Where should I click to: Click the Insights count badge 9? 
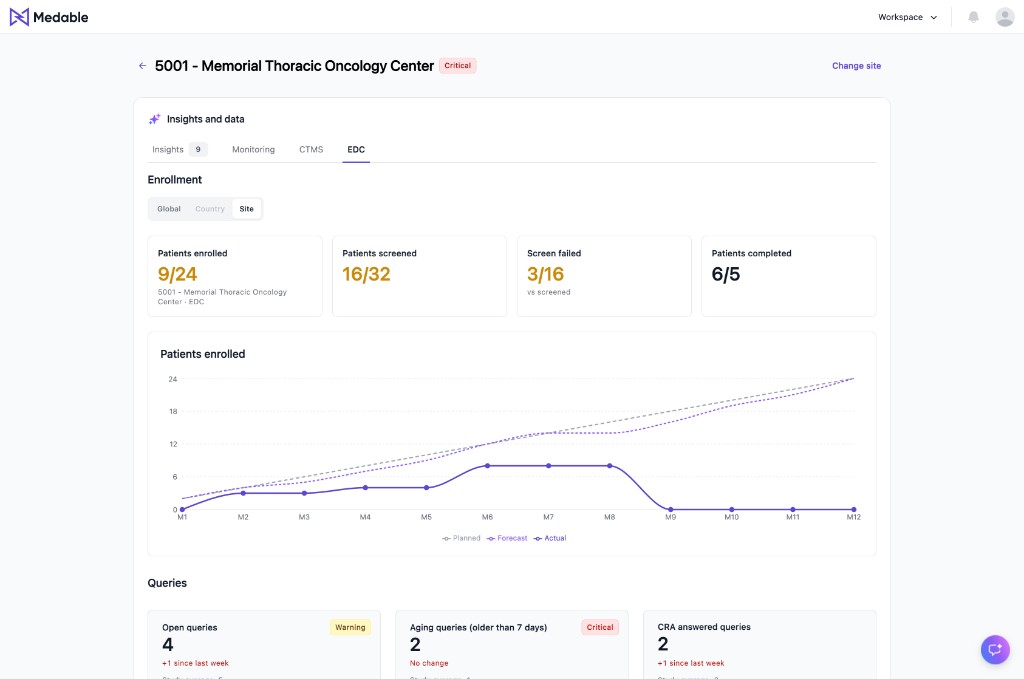pos(198,150)
